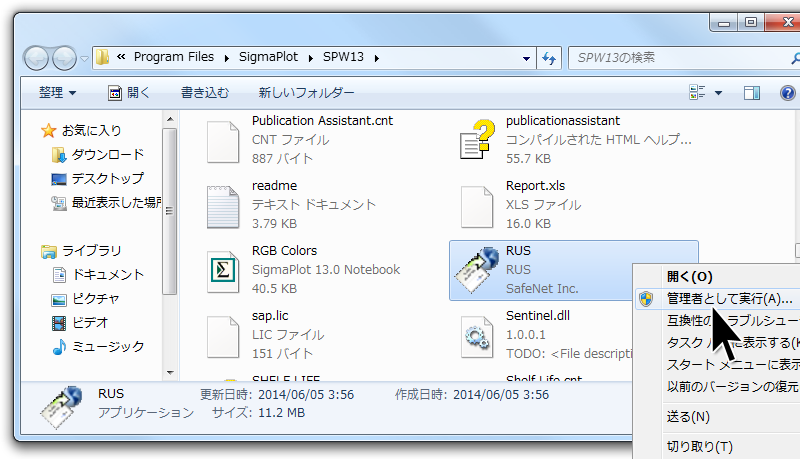
Task: Click the change view icon
Action: click(697, 92)
